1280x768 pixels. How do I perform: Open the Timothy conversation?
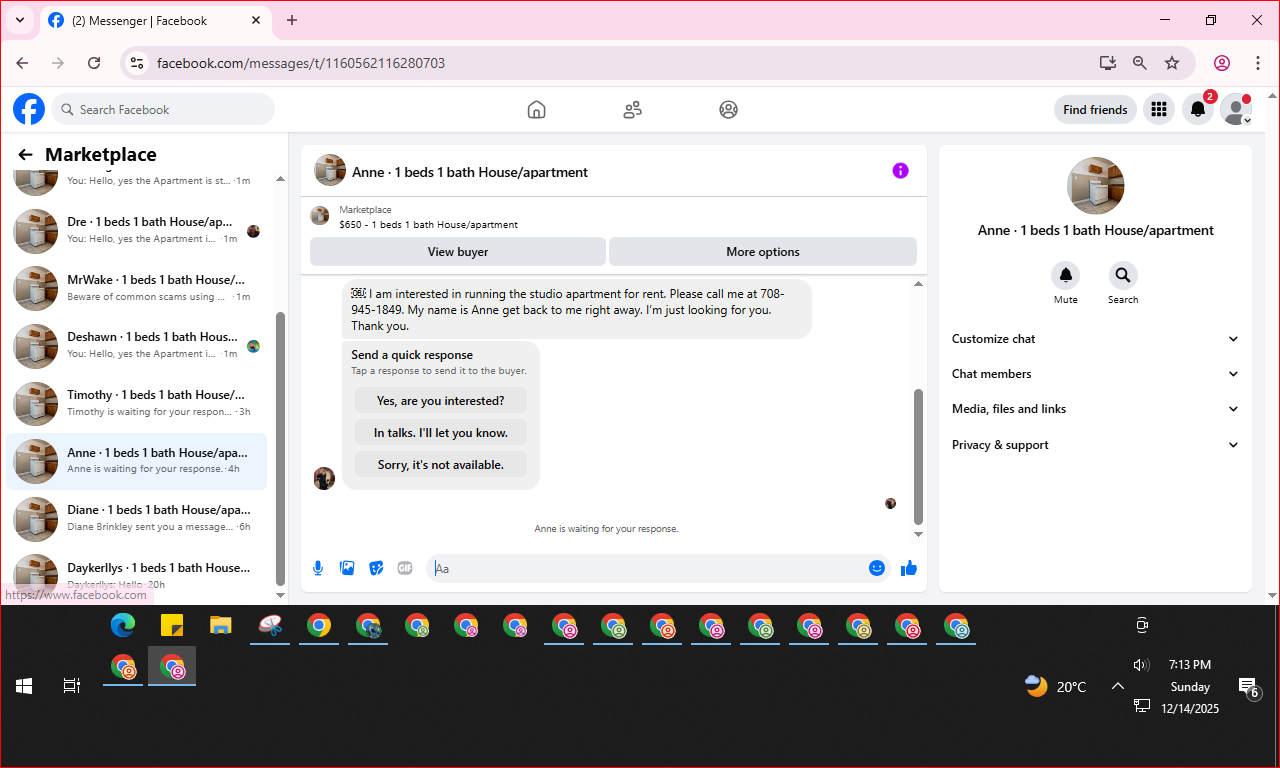click(137, 403)
